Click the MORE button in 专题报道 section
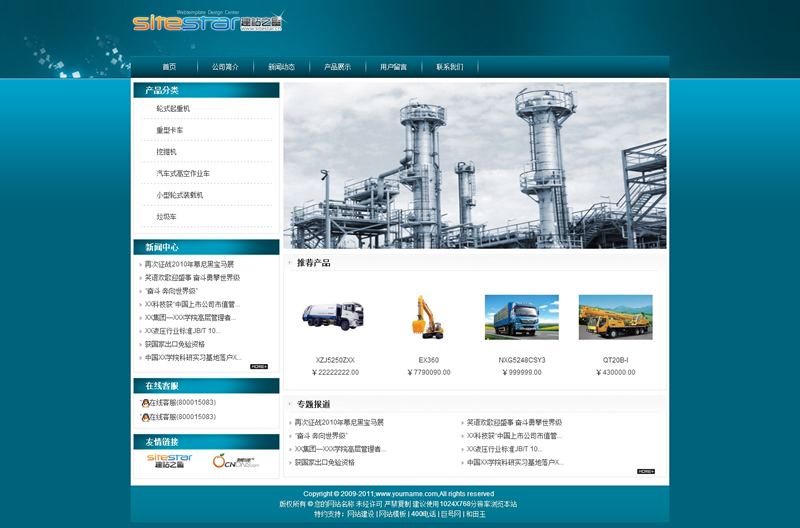Viewport: 800px width, 528px height. tap(645, 471)
